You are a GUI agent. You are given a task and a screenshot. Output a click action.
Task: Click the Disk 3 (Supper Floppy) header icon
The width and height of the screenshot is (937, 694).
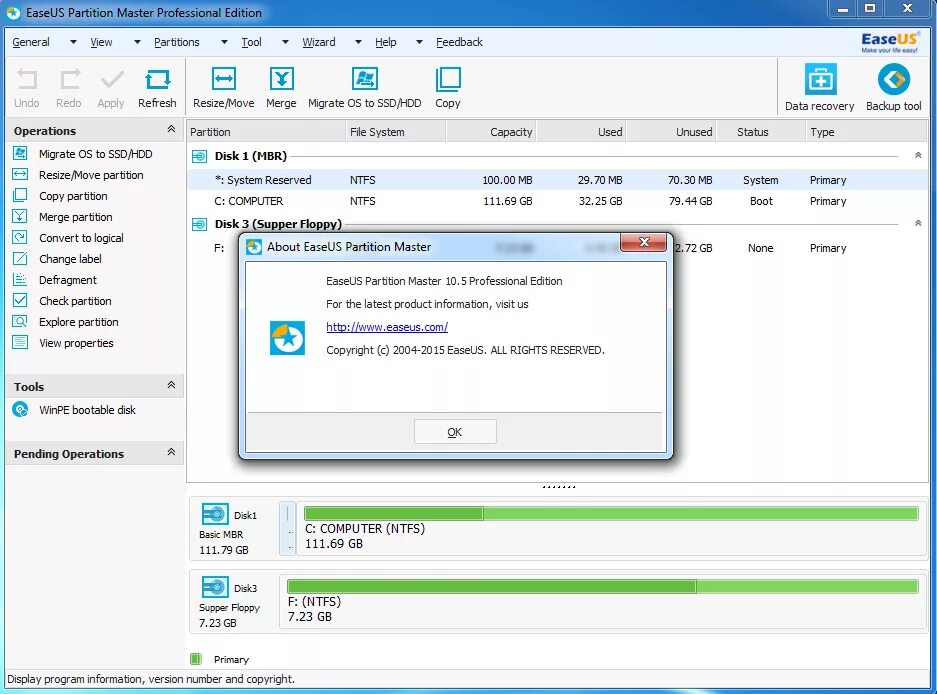[199, 225]
